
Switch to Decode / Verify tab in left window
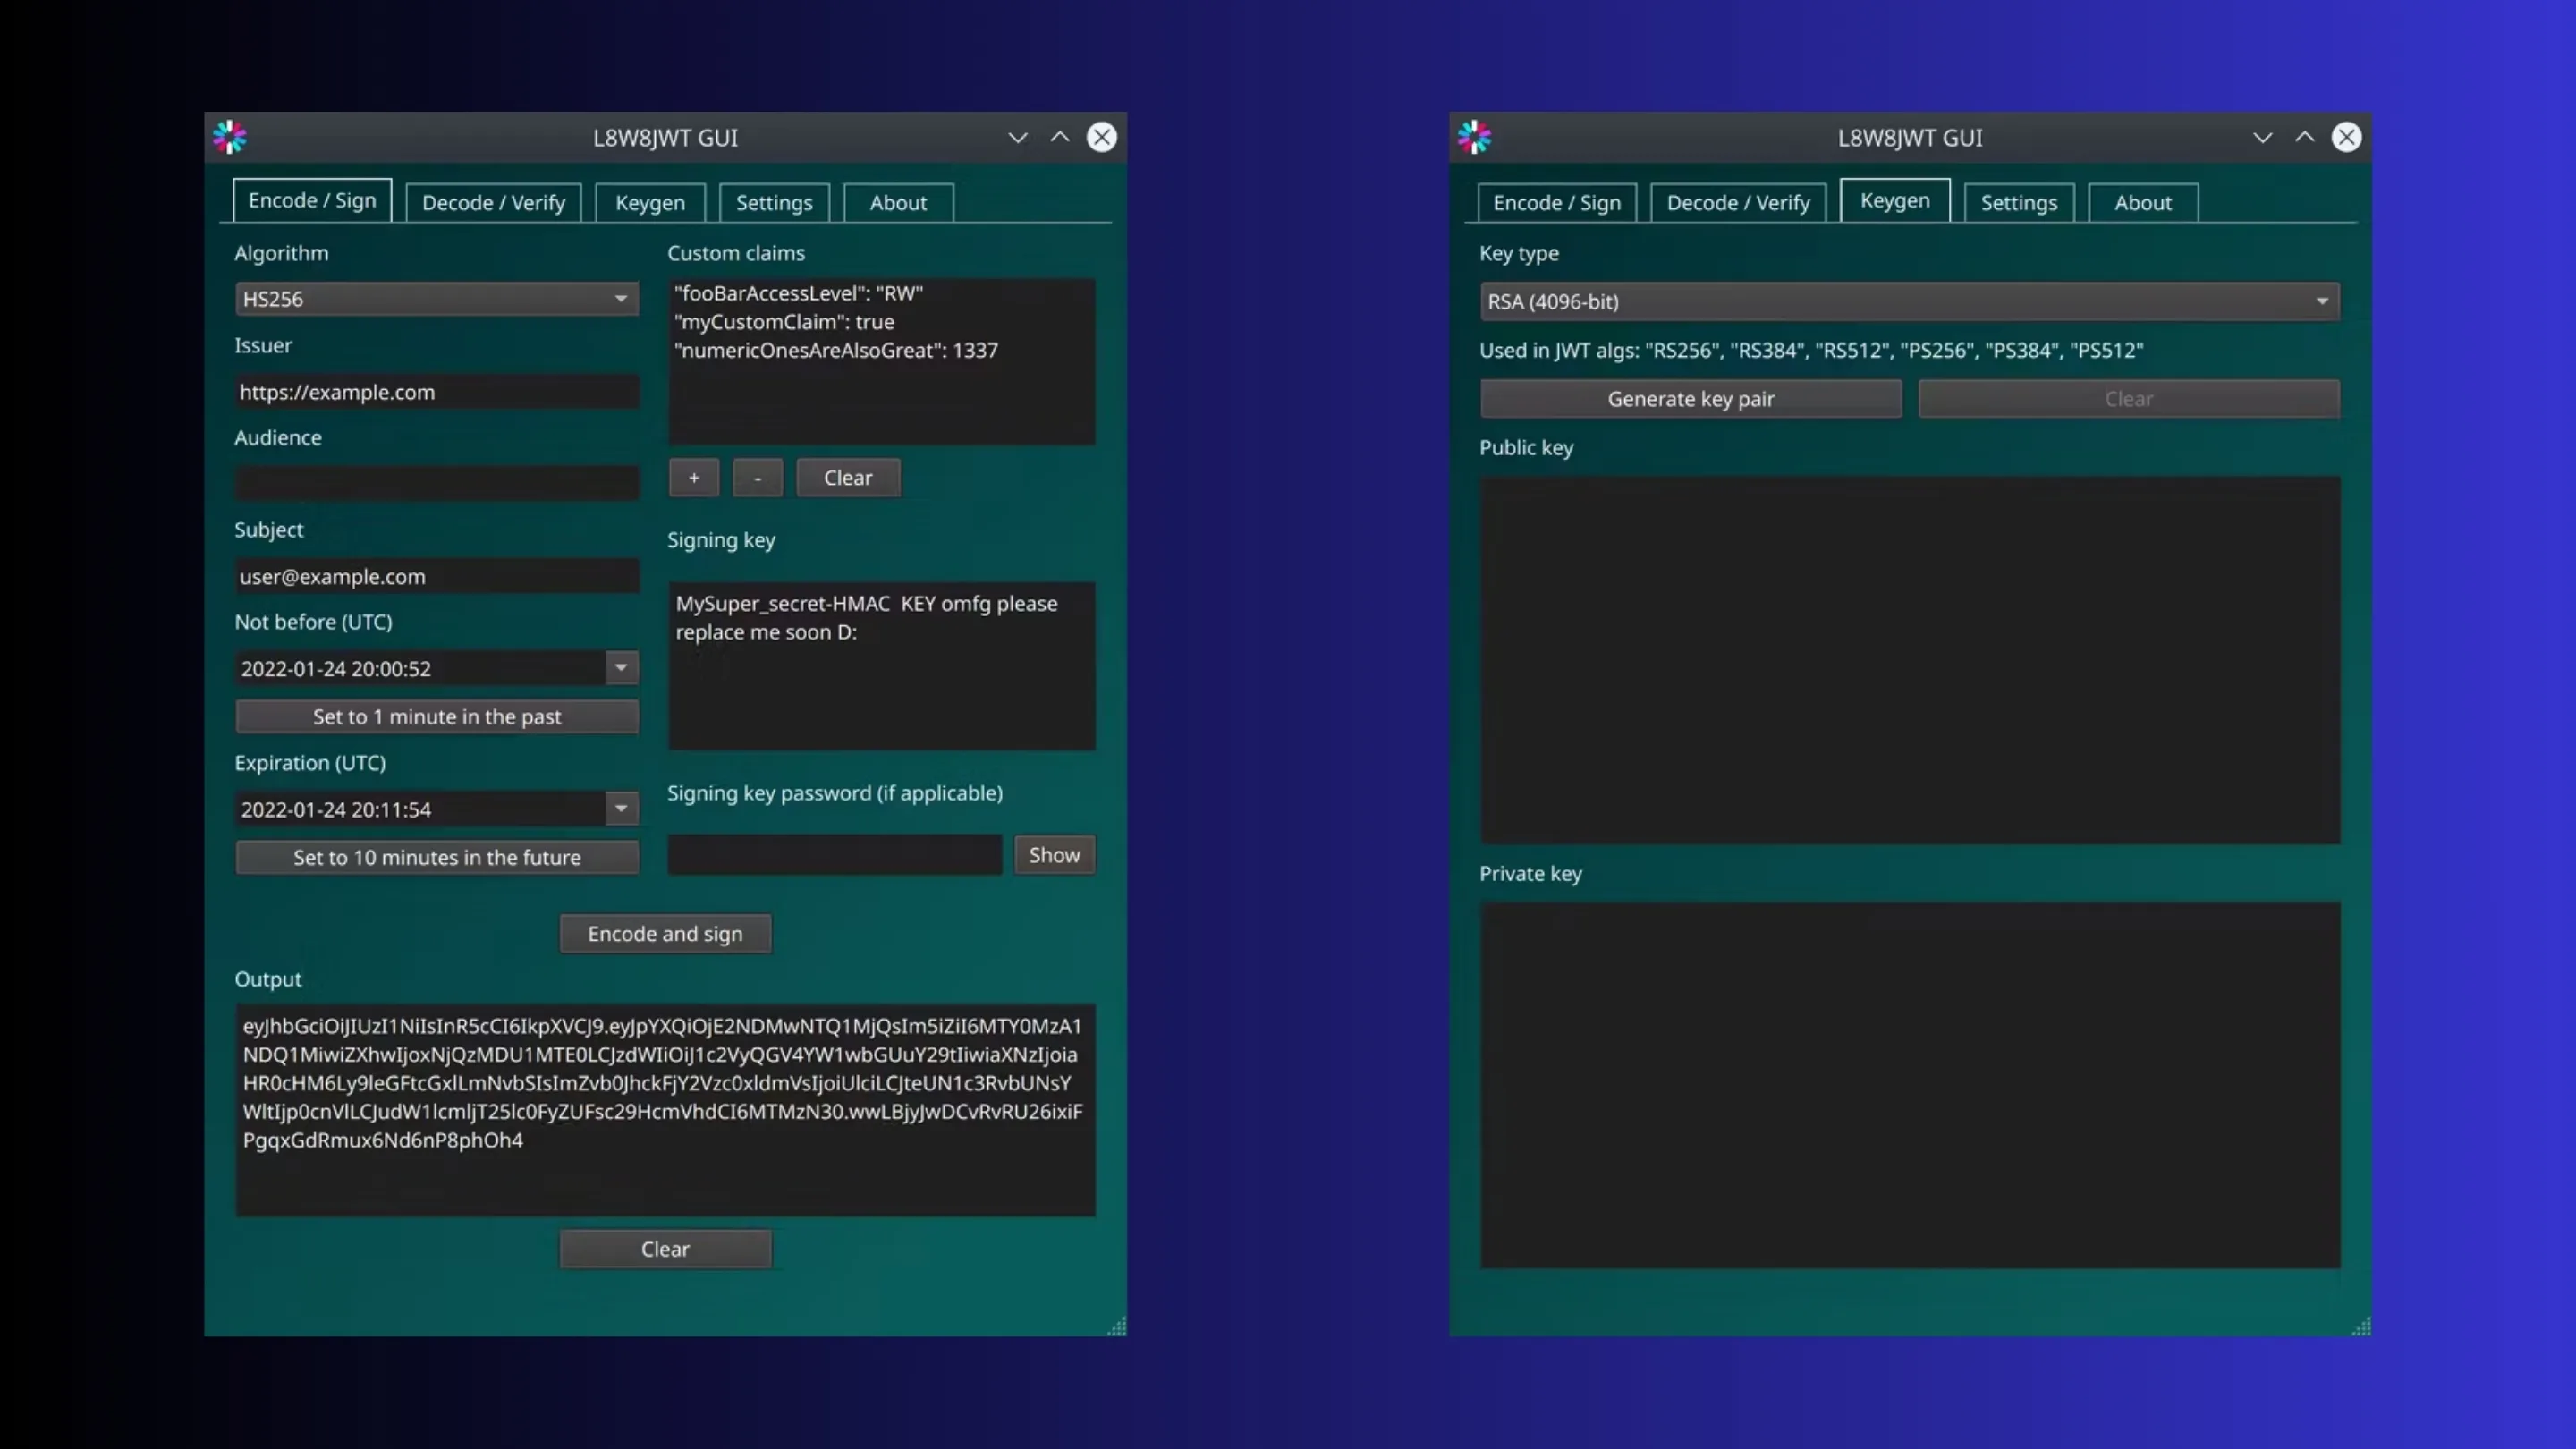coord(493,202)
